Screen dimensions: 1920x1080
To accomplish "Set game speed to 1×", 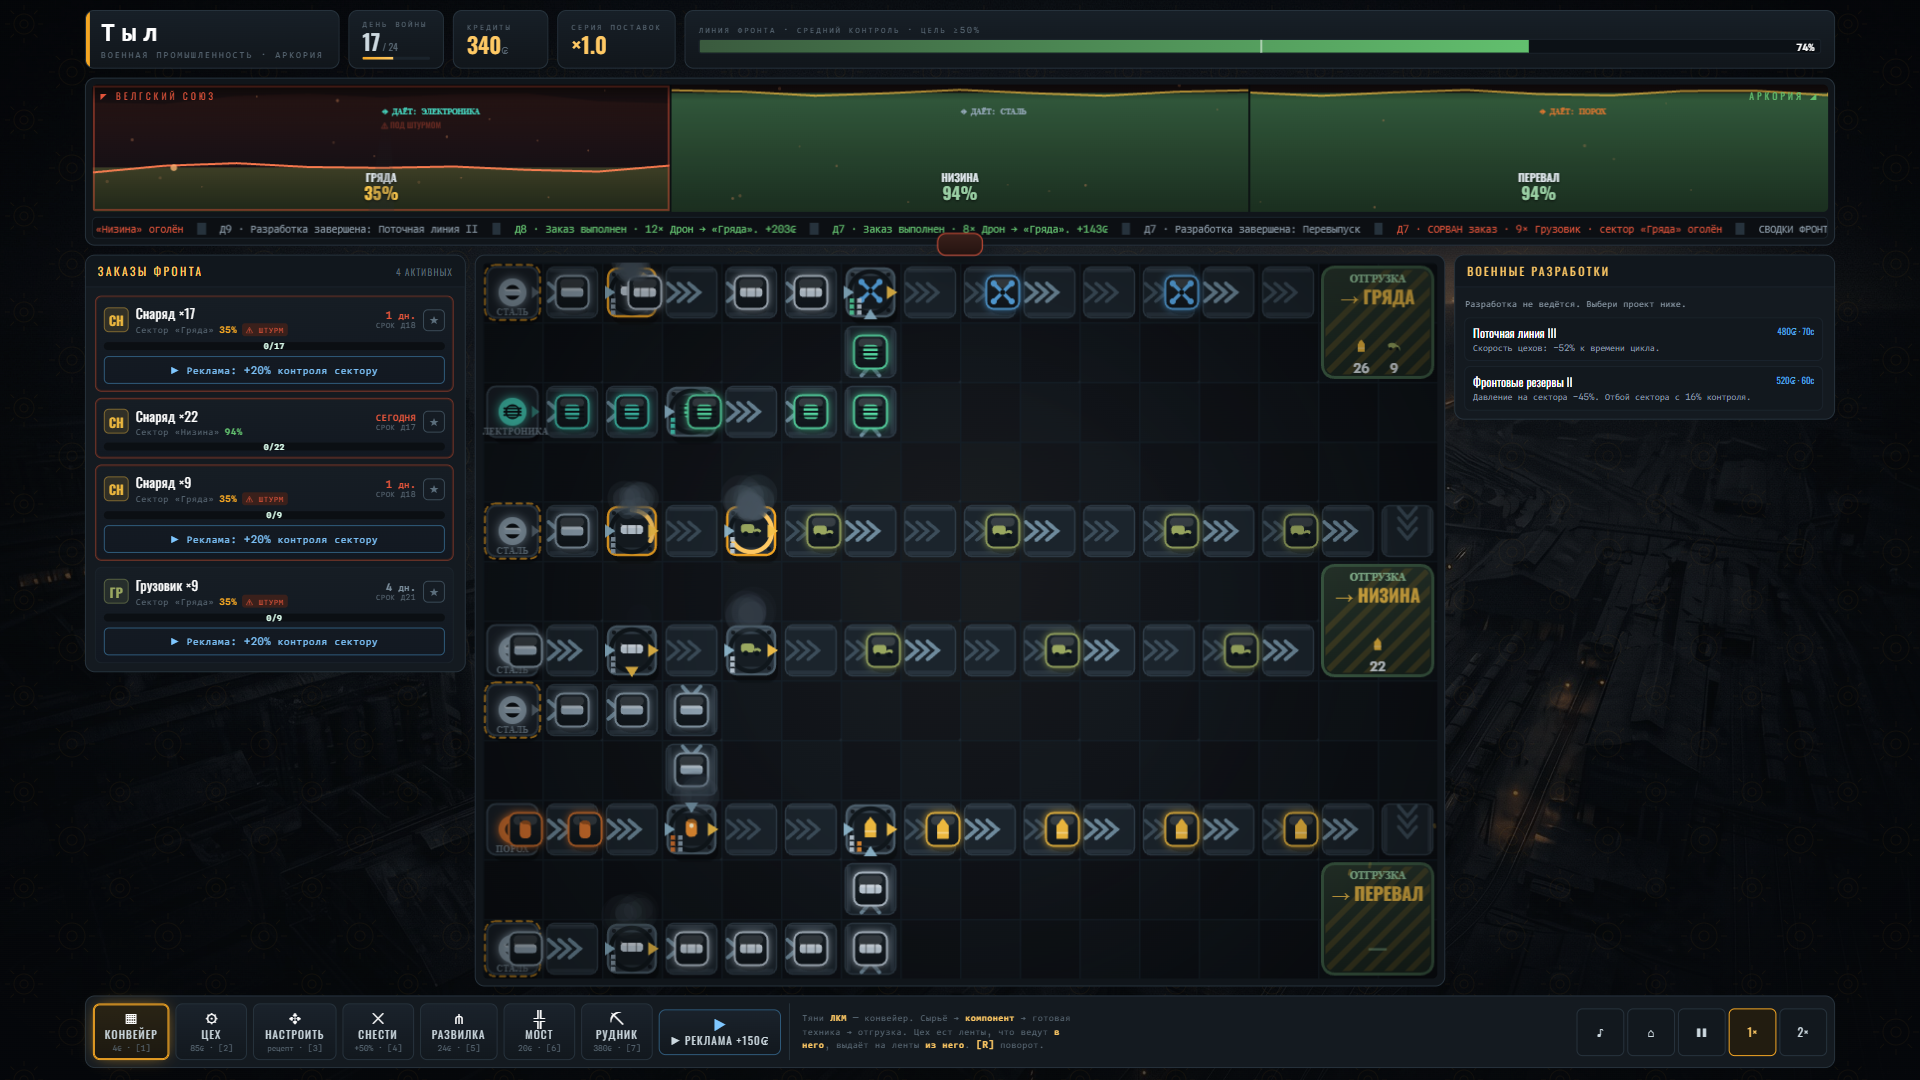I will 1752,1033.
